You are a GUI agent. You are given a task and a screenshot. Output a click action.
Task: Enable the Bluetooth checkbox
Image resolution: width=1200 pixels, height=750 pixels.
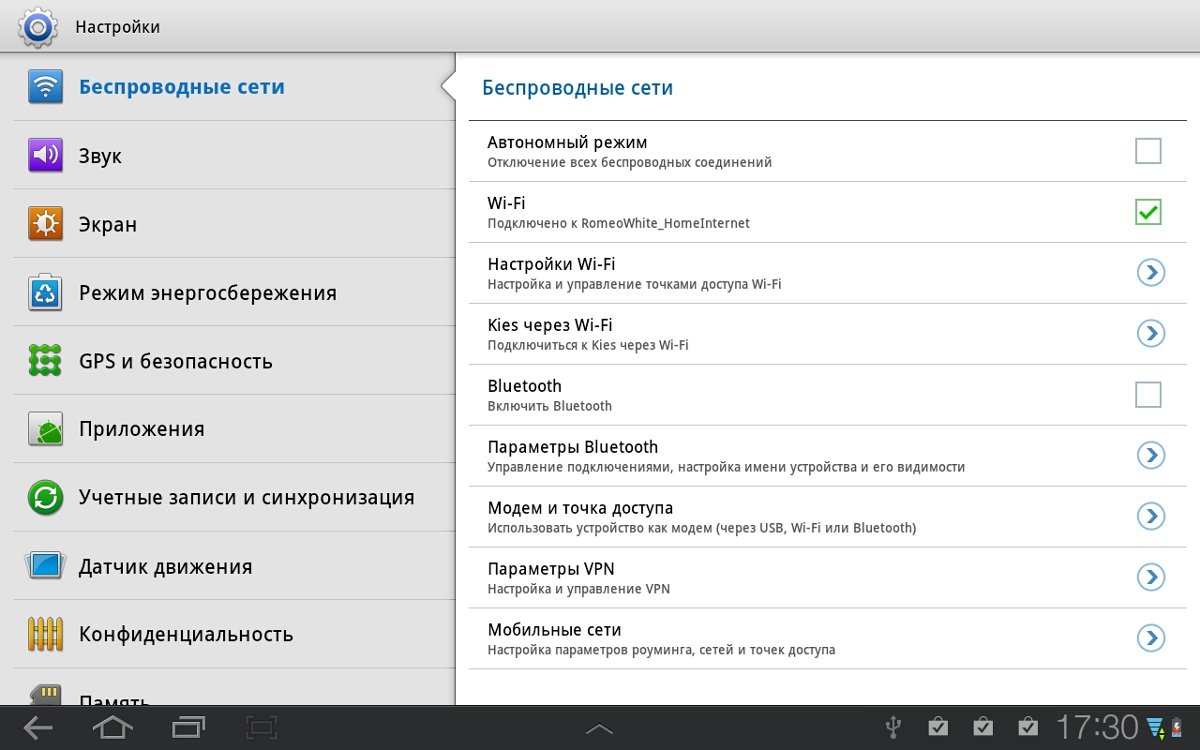[1148, 395]
